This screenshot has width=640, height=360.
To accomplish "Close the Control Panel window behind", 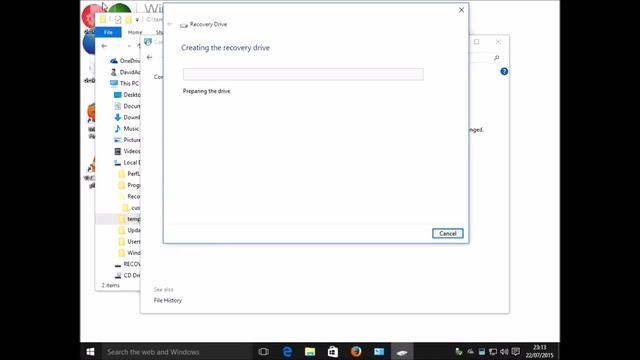I will [x=498, y=42].
